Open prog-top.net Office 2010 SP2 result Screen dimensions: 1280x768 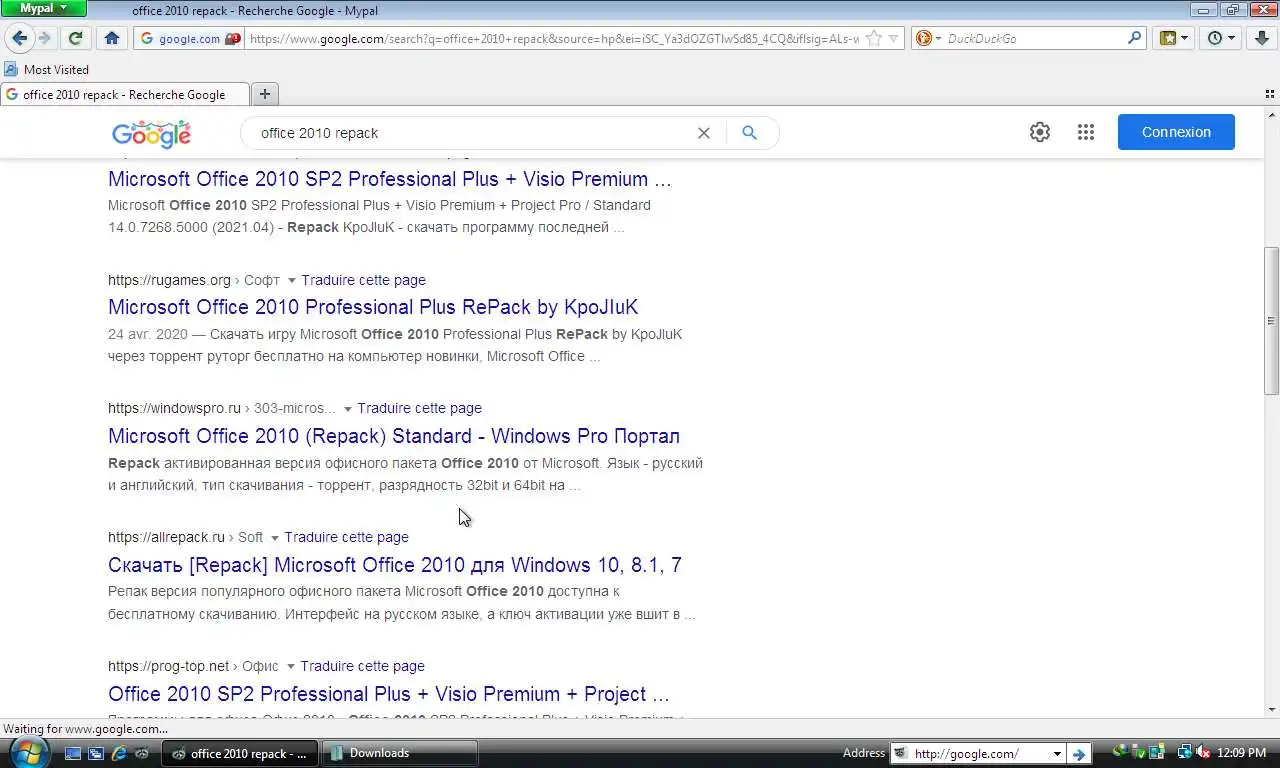point(389,694)
